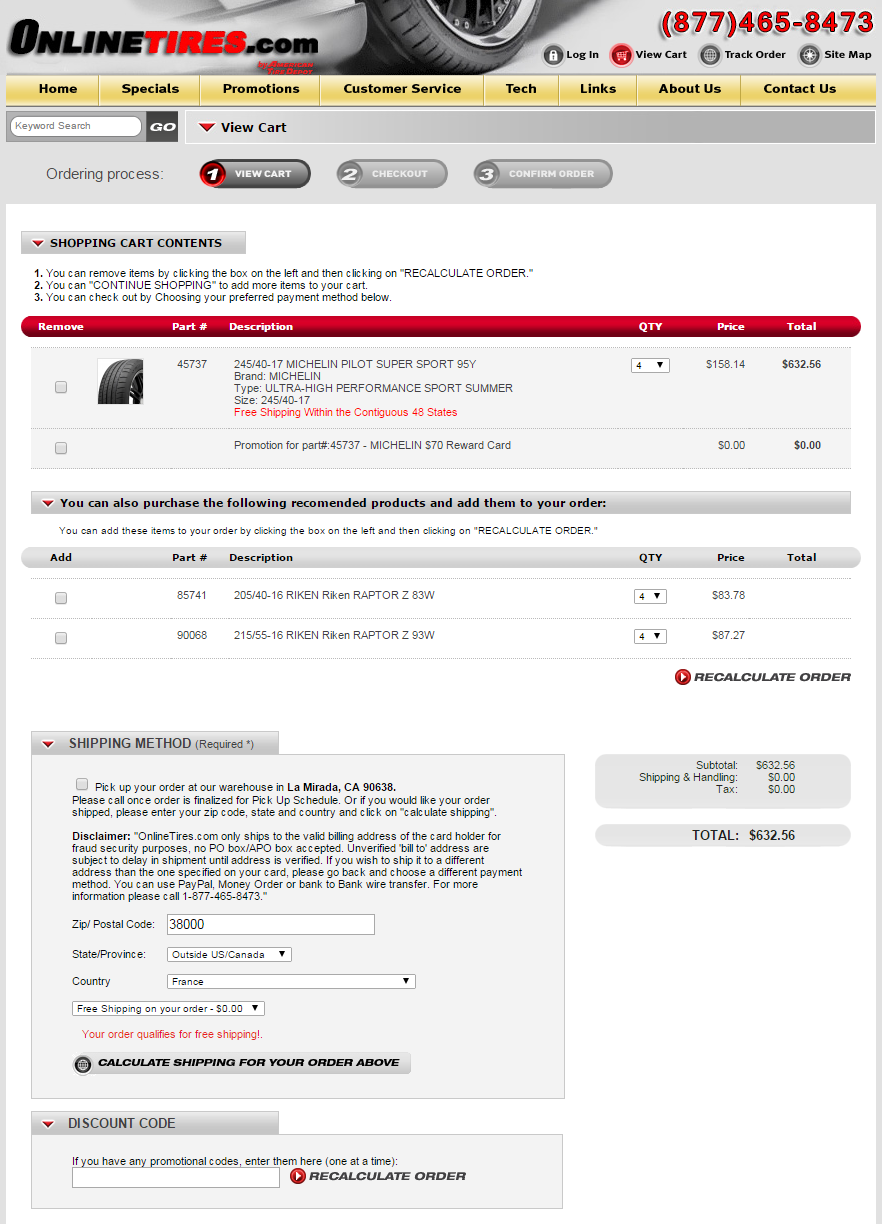Open the Contact Us menu
The image size is (882, 1224).
tap(800, 89)
